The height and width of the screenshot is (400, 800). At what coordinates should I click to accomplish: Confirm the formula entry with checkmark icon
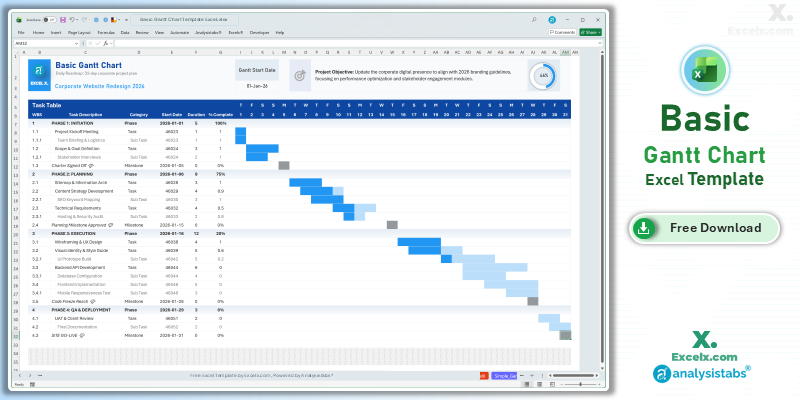(97, 43)
